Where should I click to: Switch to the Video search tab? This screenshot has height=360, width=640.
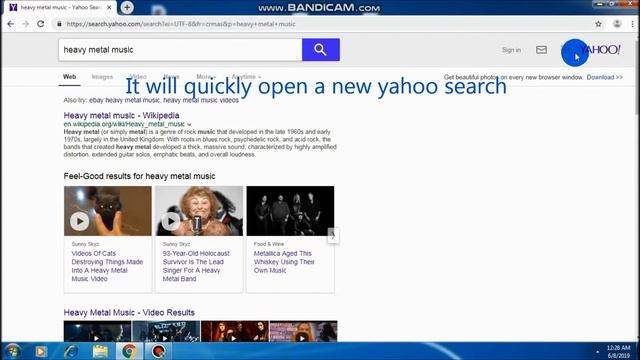138,77
